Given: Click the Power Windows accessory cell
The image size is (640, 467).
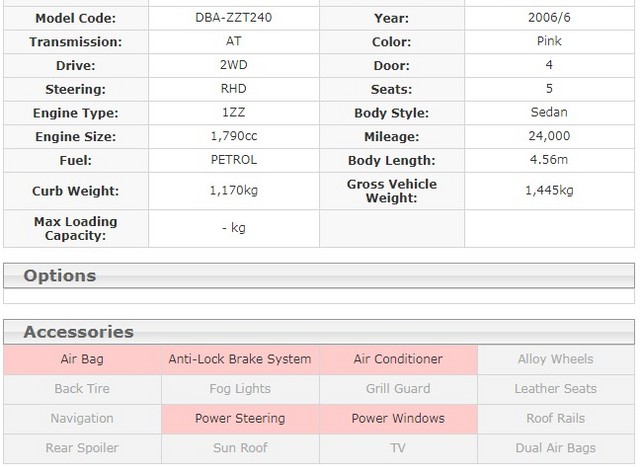Looking at the screenshot, I should click(x=398, y=419).
